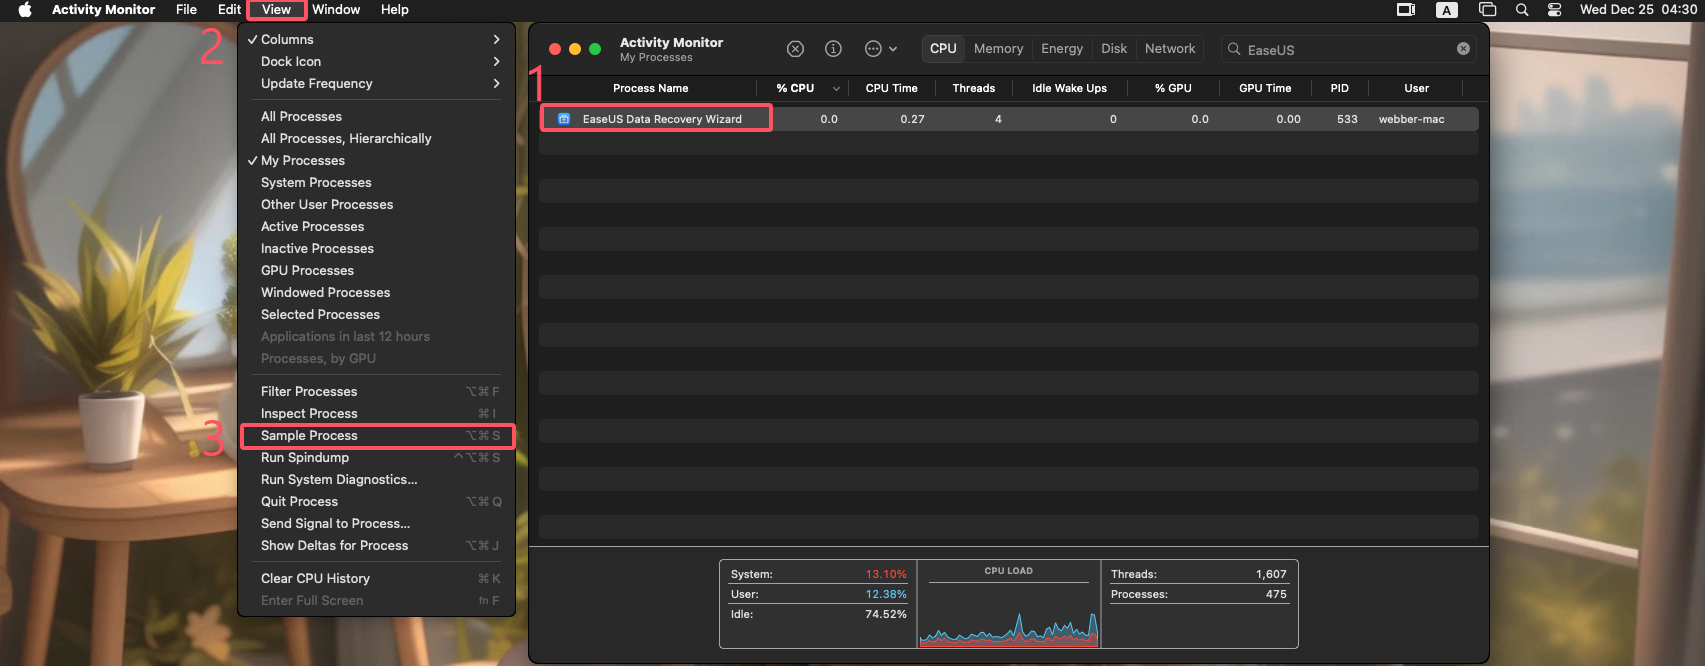Close the open View menu from the menu bar
Screen dimensions: 1705x666
[x=276, y=10]
